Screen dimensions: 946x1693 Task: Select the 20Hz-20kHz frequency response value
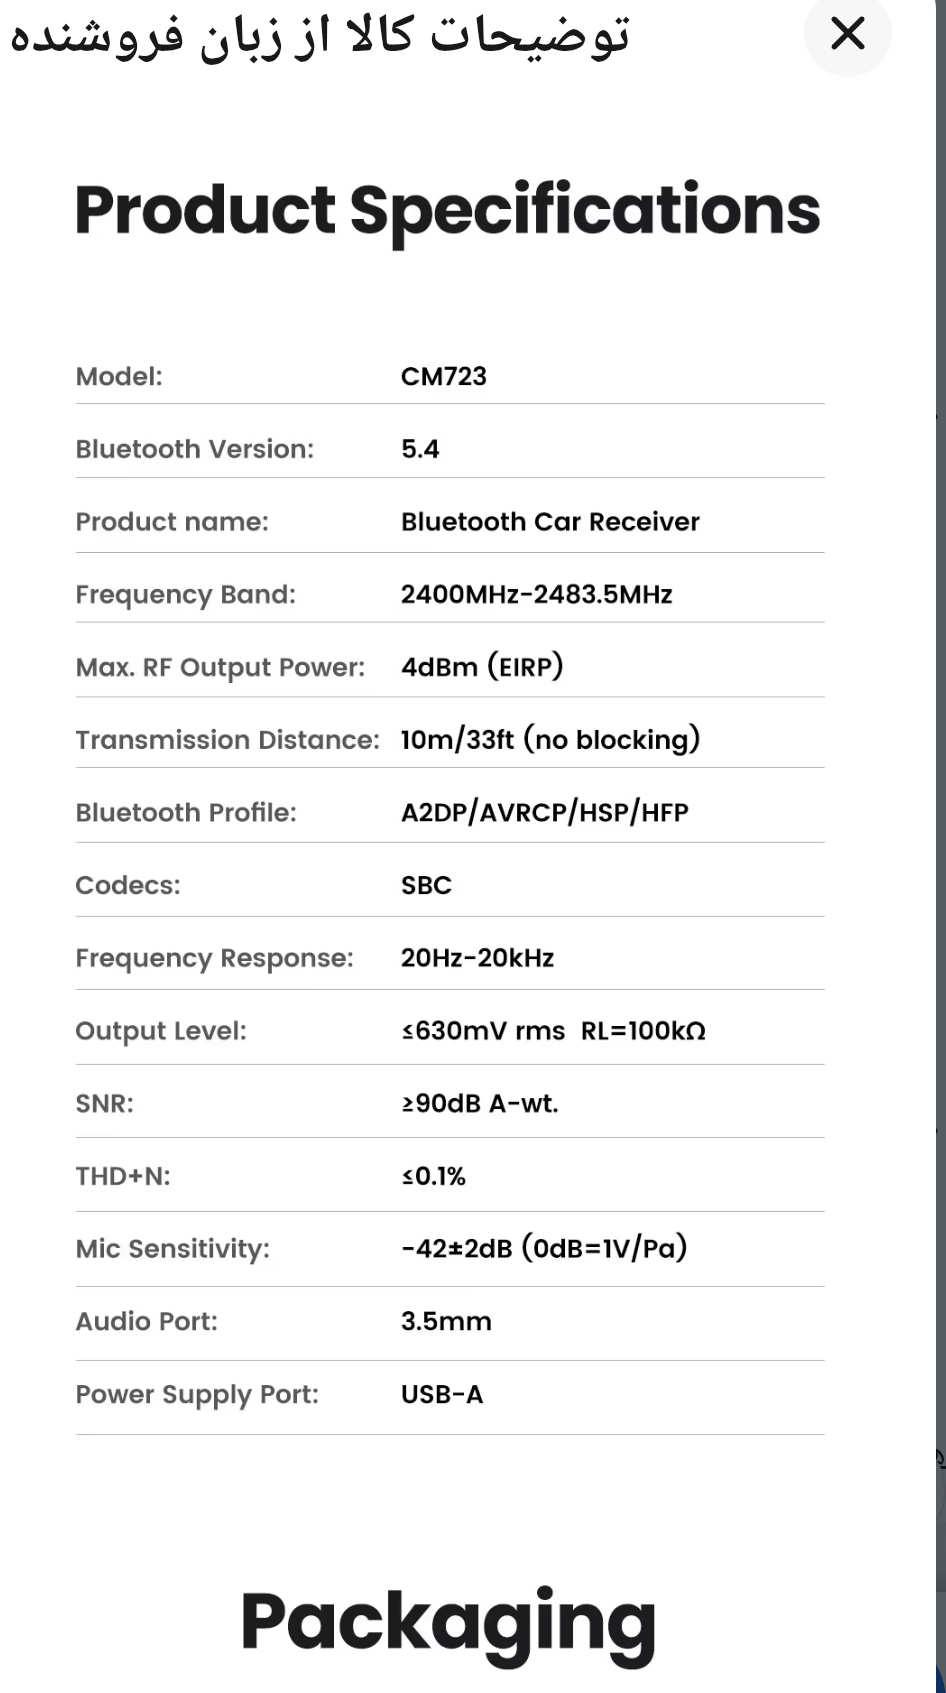click(x=477, y=958)
